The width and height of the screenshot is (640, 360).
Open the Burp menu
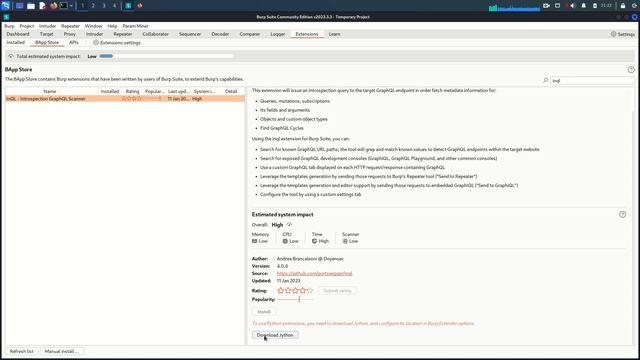click(9, 26)
